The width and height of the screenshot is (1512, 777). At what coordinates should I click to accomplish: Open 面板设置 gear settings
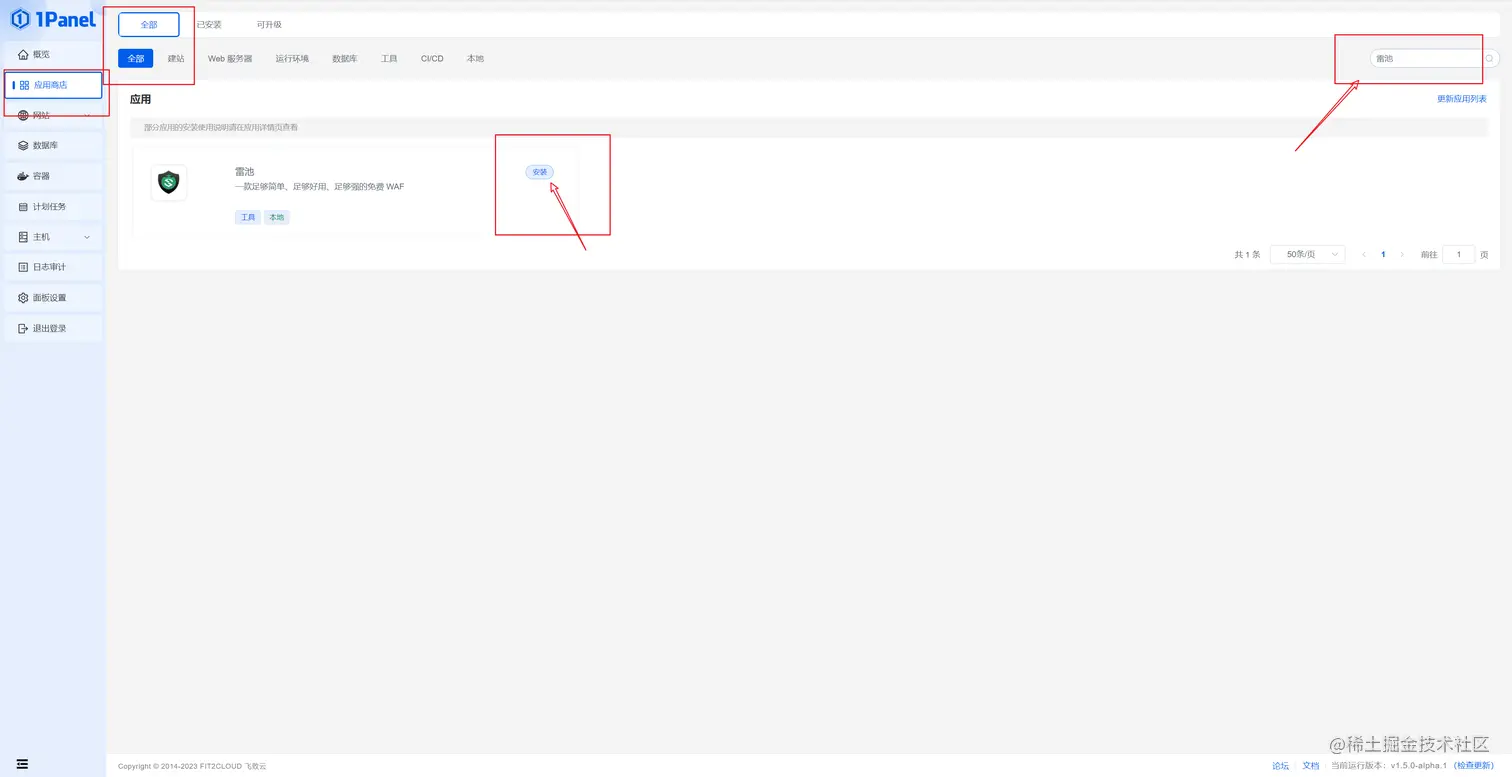point(53,298)
